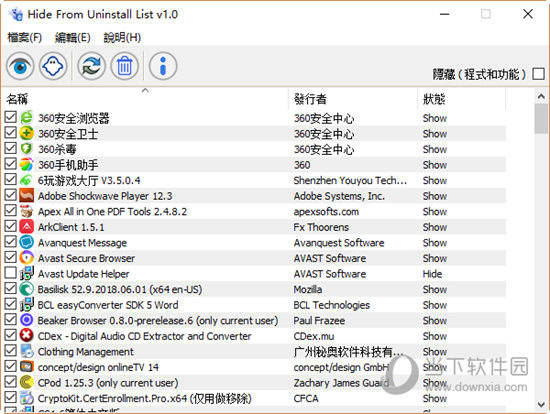Click the trash can delete toolbar icon
Image resolution: width=550 pixels, height=414 pixels.
click(125, 66)
